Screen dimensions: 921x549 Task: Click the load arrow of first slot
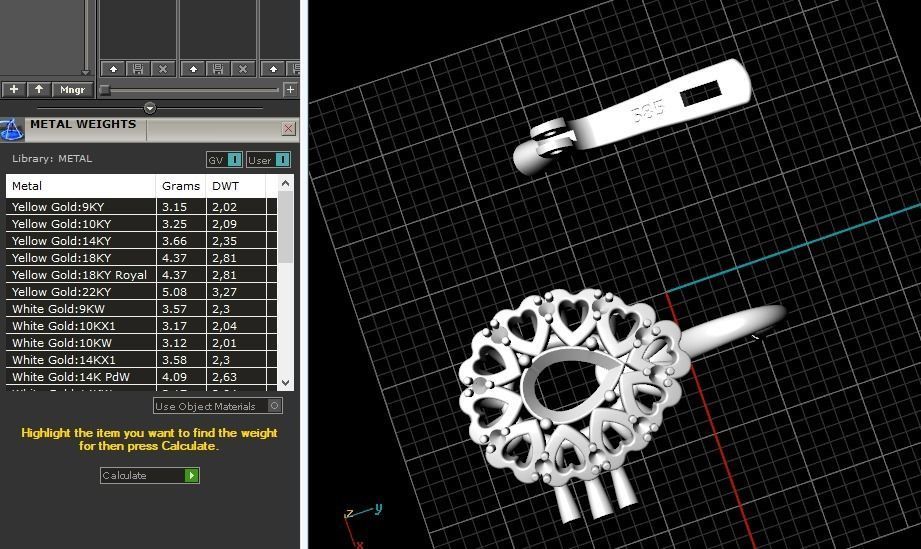(113, 69)
